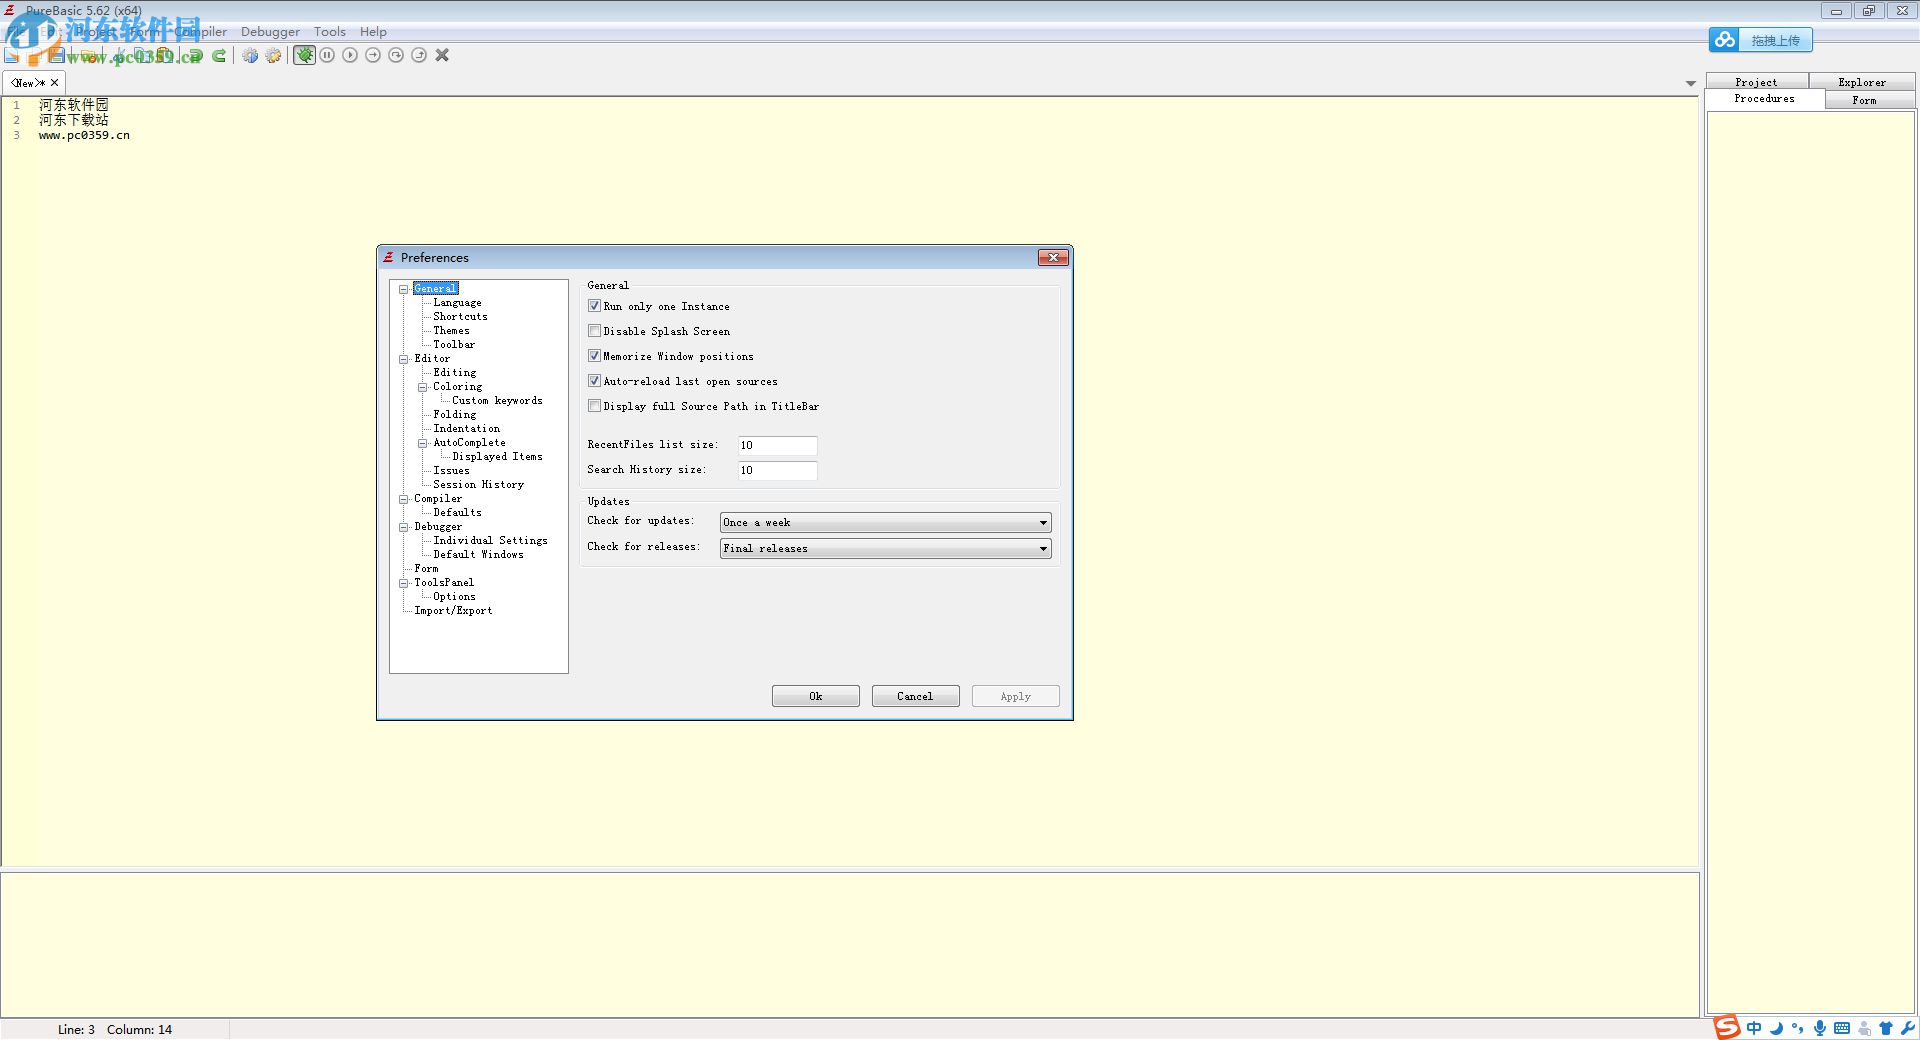
Task: Click the Search History size field
Action: tap(778, 471)
